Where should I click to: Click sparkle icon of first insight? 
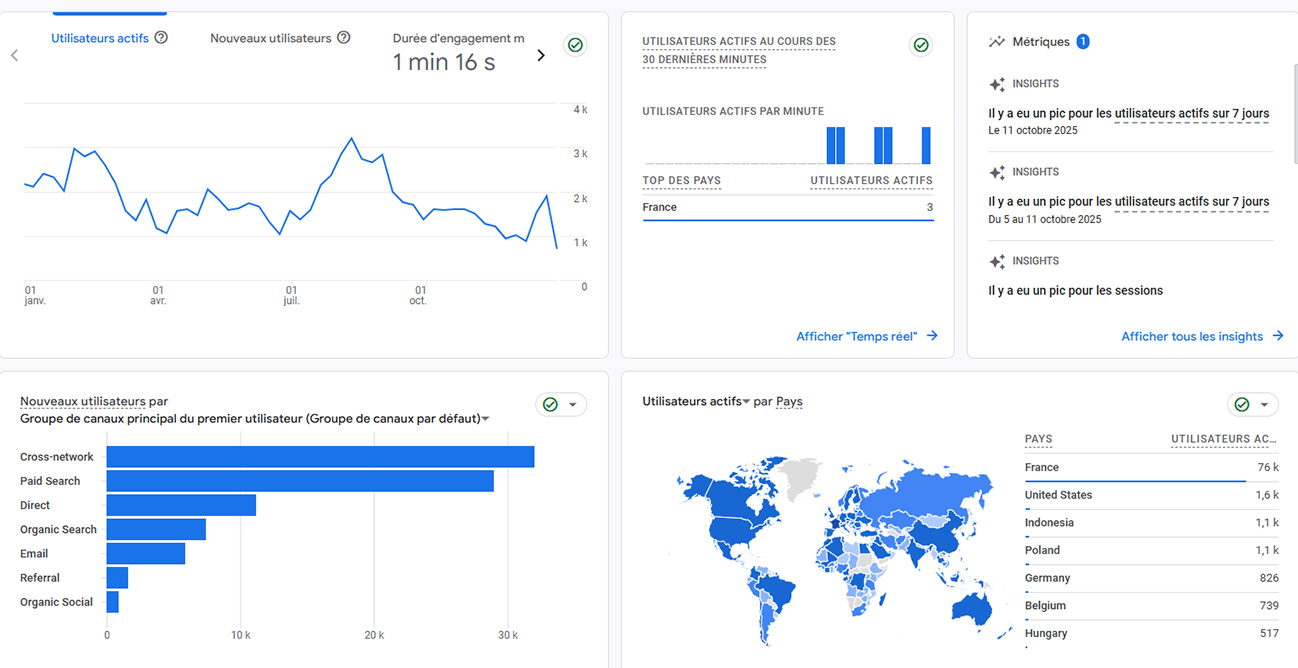[x=997, y=85]
